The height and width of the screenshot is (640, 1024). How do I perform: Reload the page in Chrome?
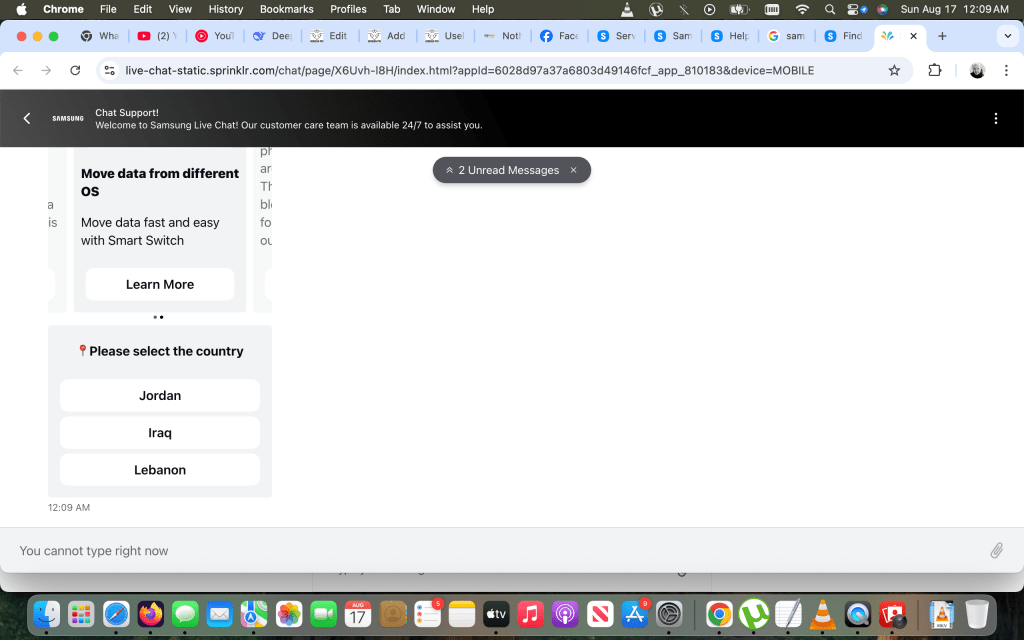point(75,71)
